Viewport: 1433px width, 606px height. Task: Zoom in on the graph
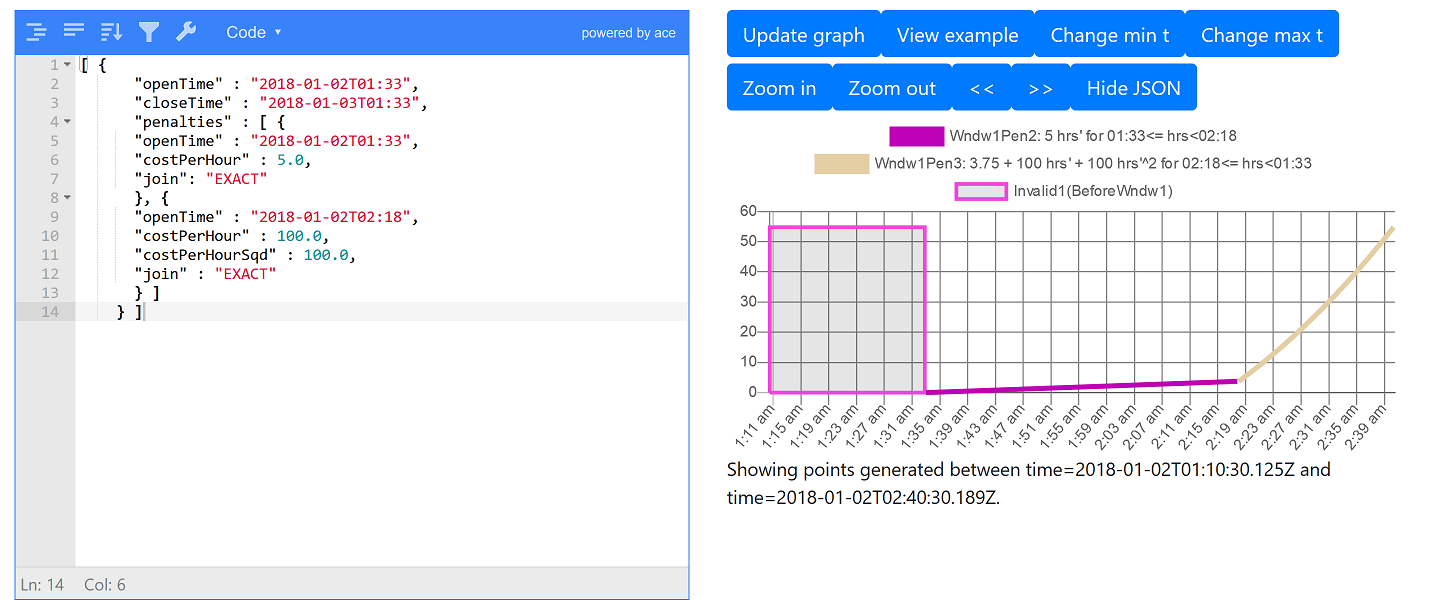coord(779,88)
